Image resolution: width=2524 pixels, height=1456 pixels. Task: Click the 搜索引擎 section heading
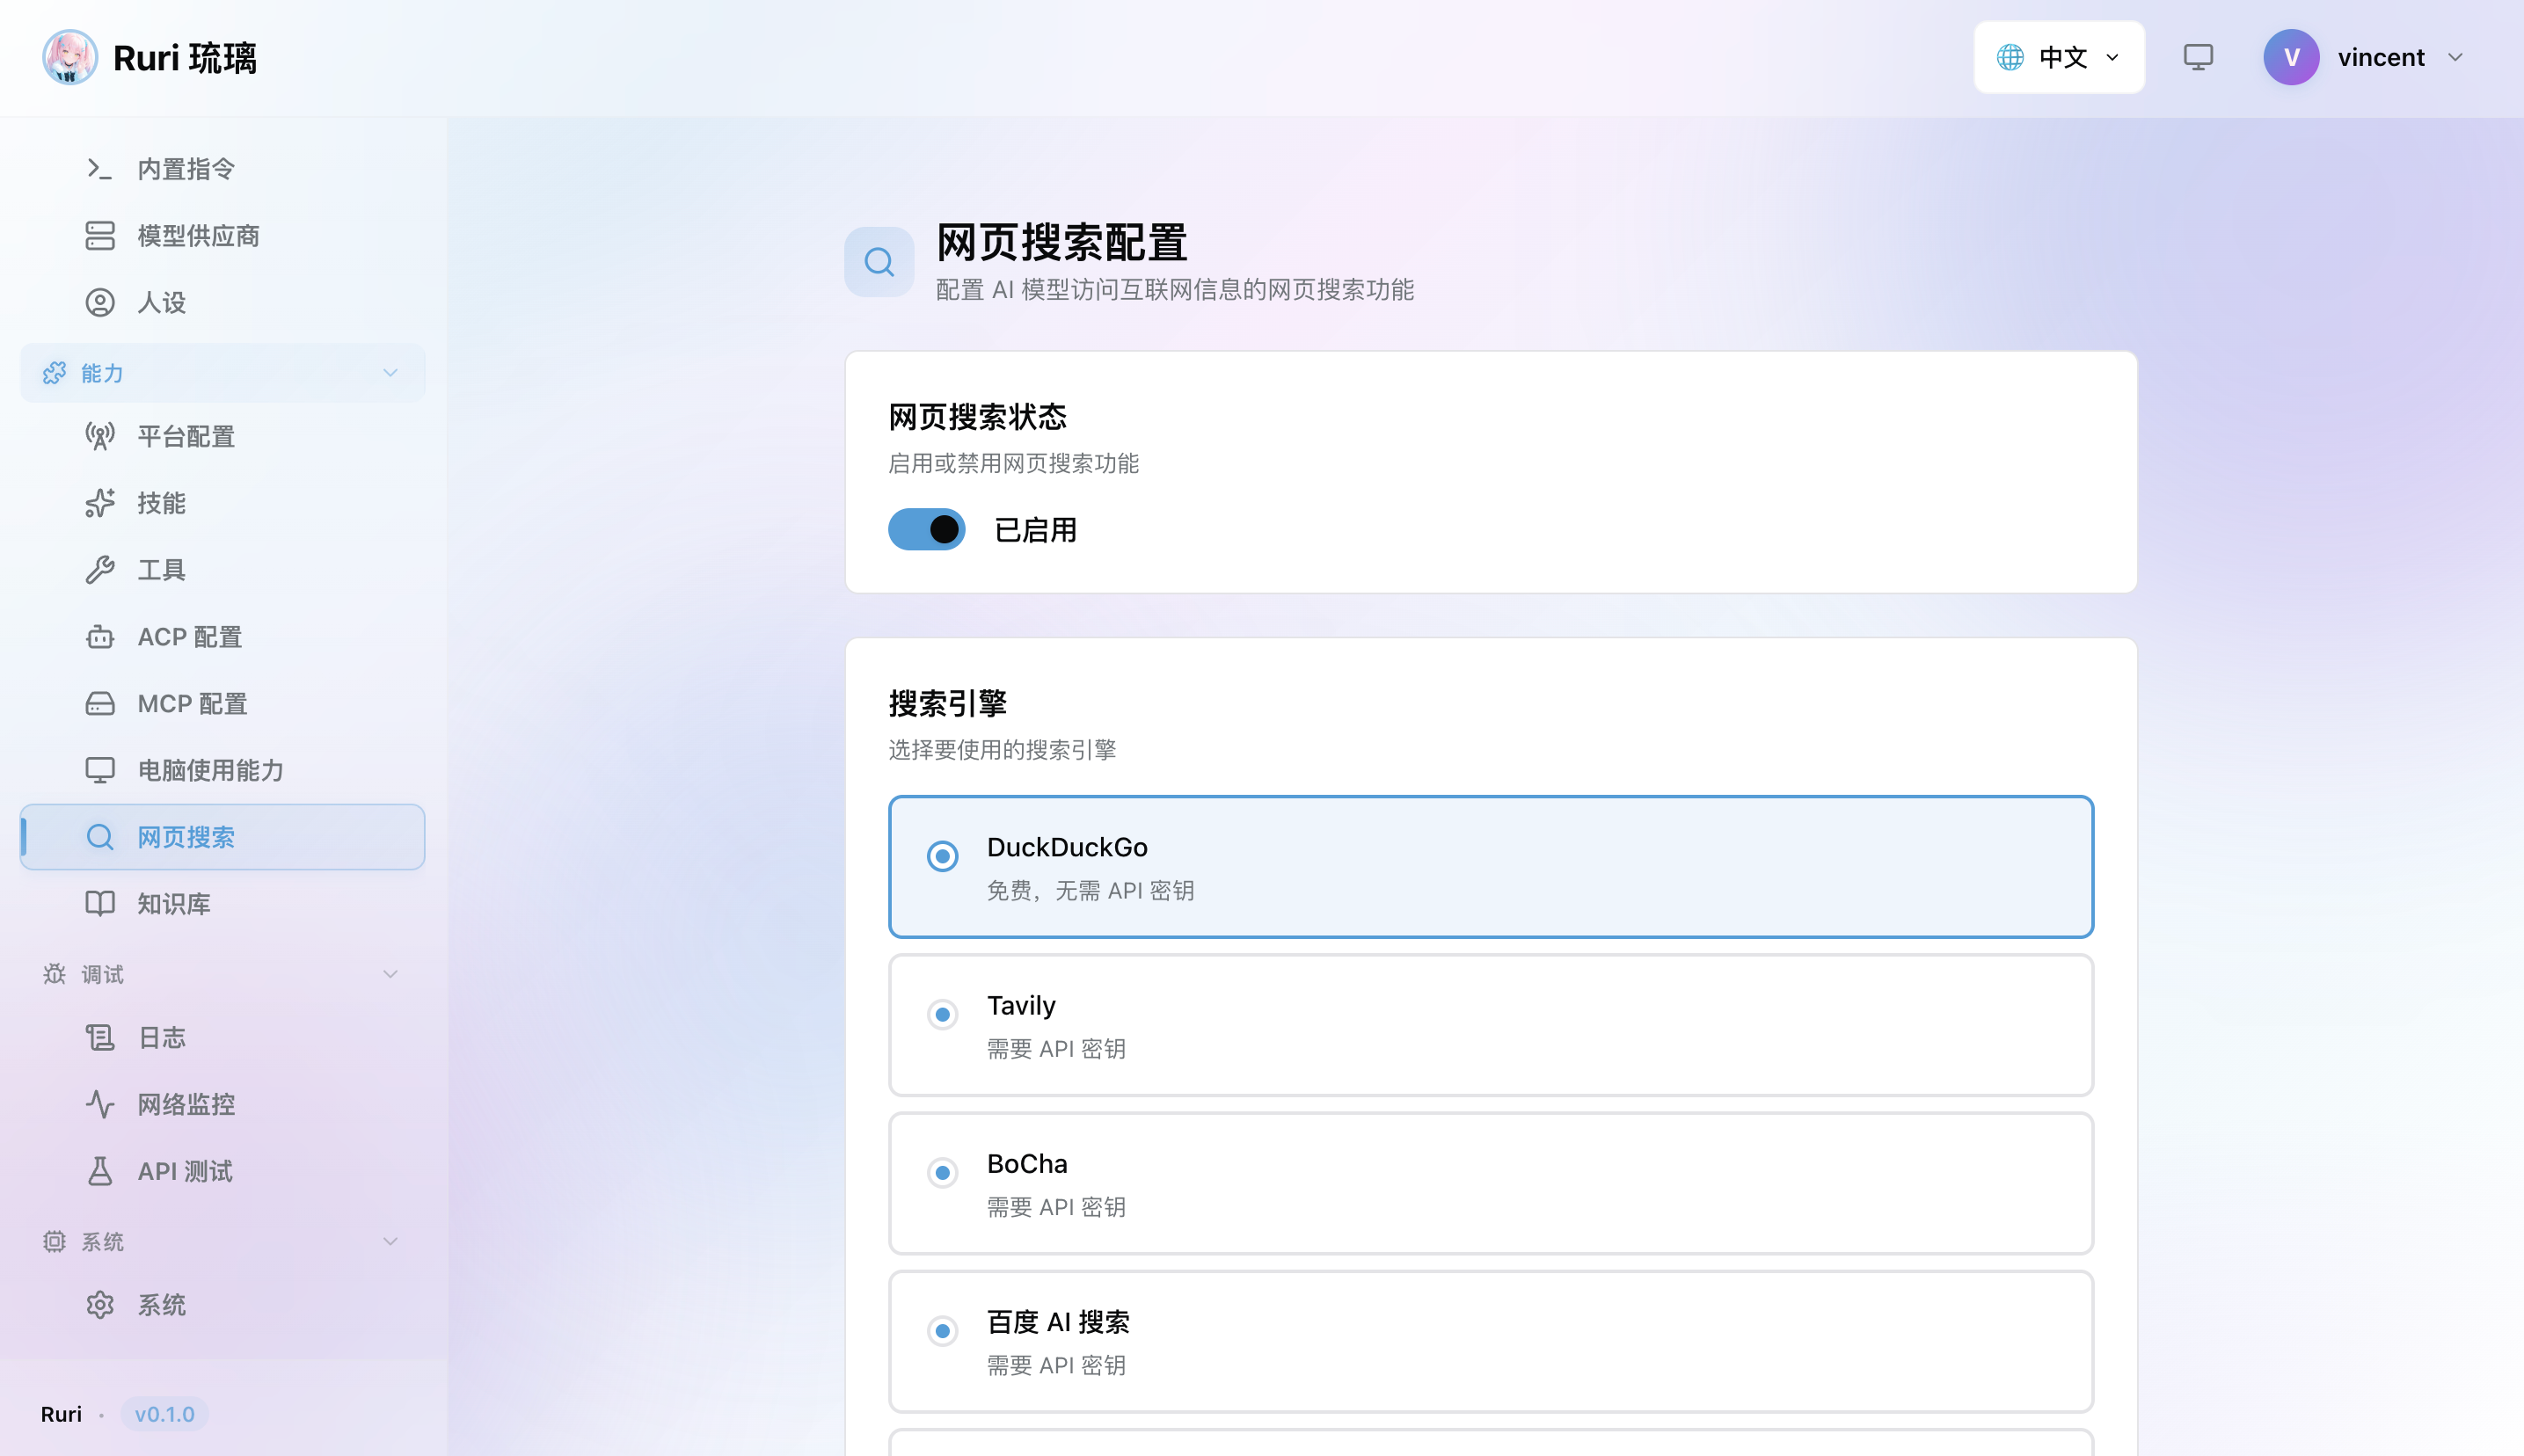pos(947,703)
